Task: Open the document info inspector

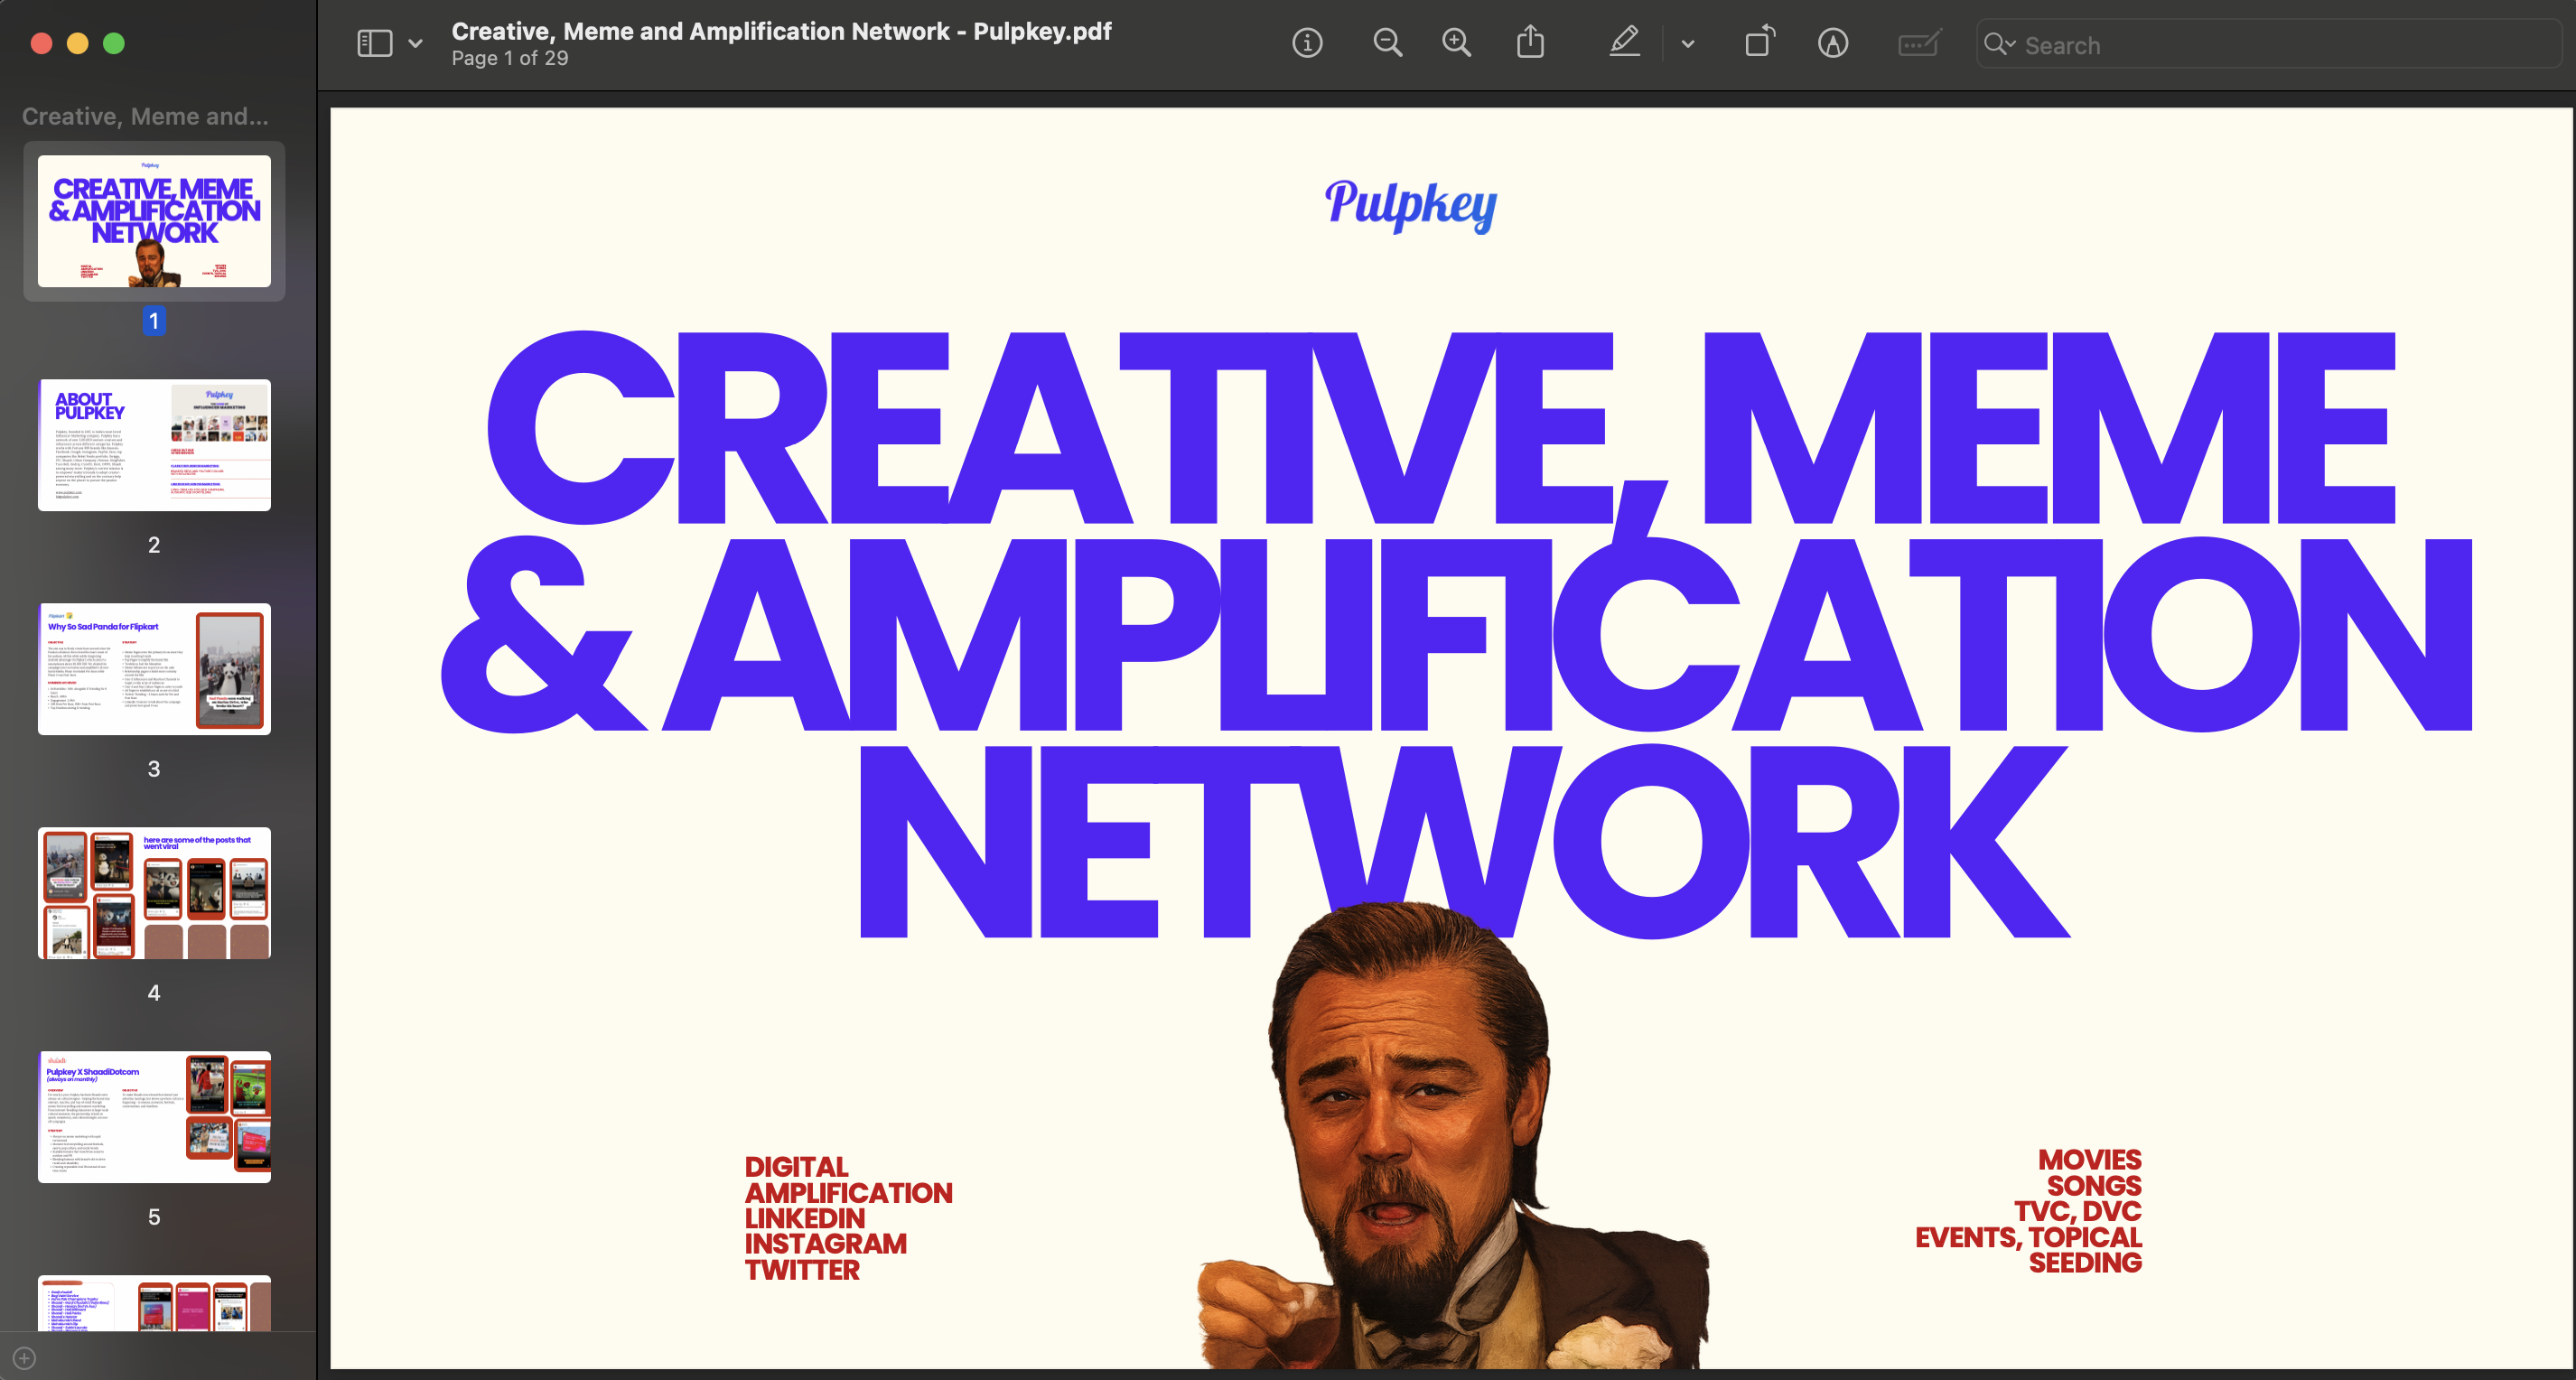Action: point(1307,43)
